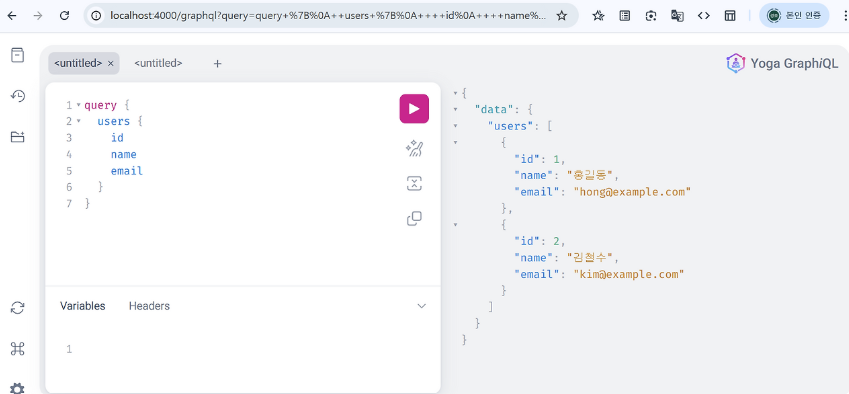Screen dimensions: 849x394
Task: Click the layout panel extension icon
Action: pos(730,16)
